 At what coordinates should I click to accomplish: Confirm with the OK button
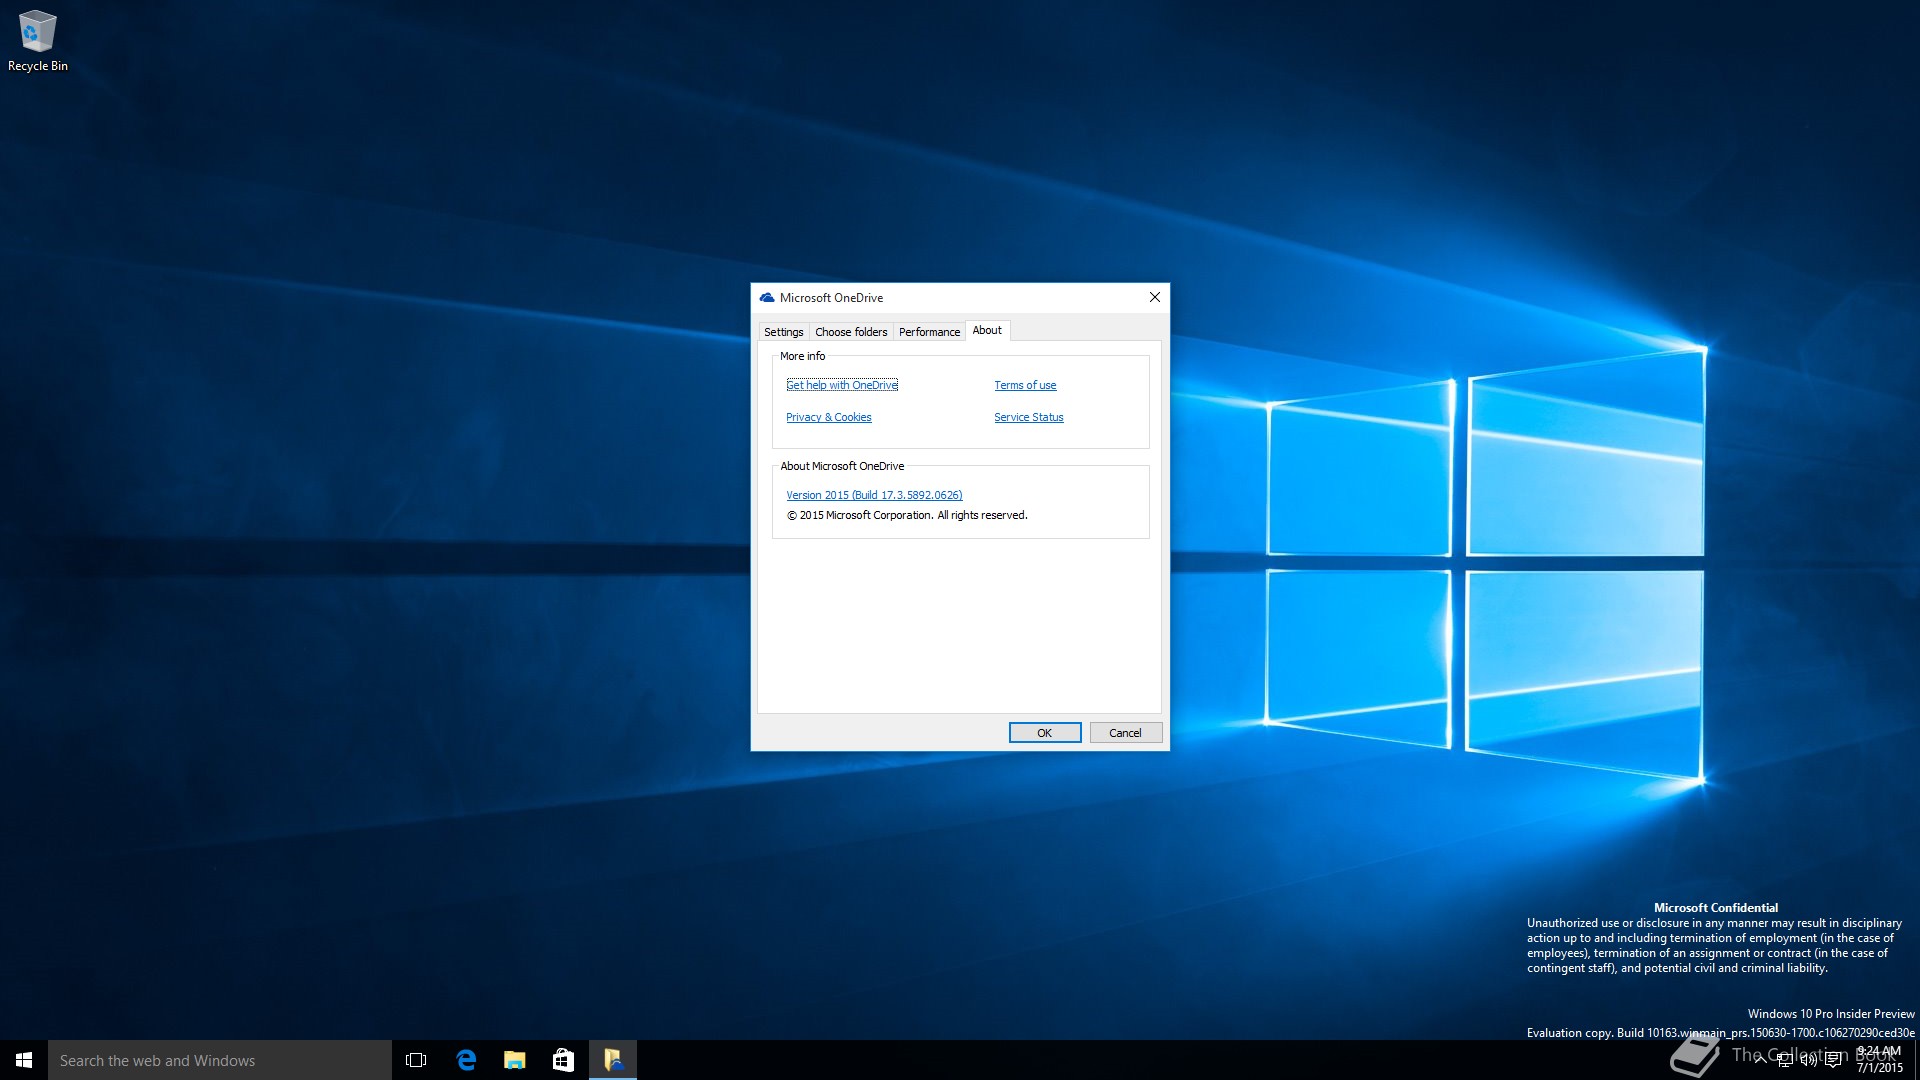tap(1045, 733)
